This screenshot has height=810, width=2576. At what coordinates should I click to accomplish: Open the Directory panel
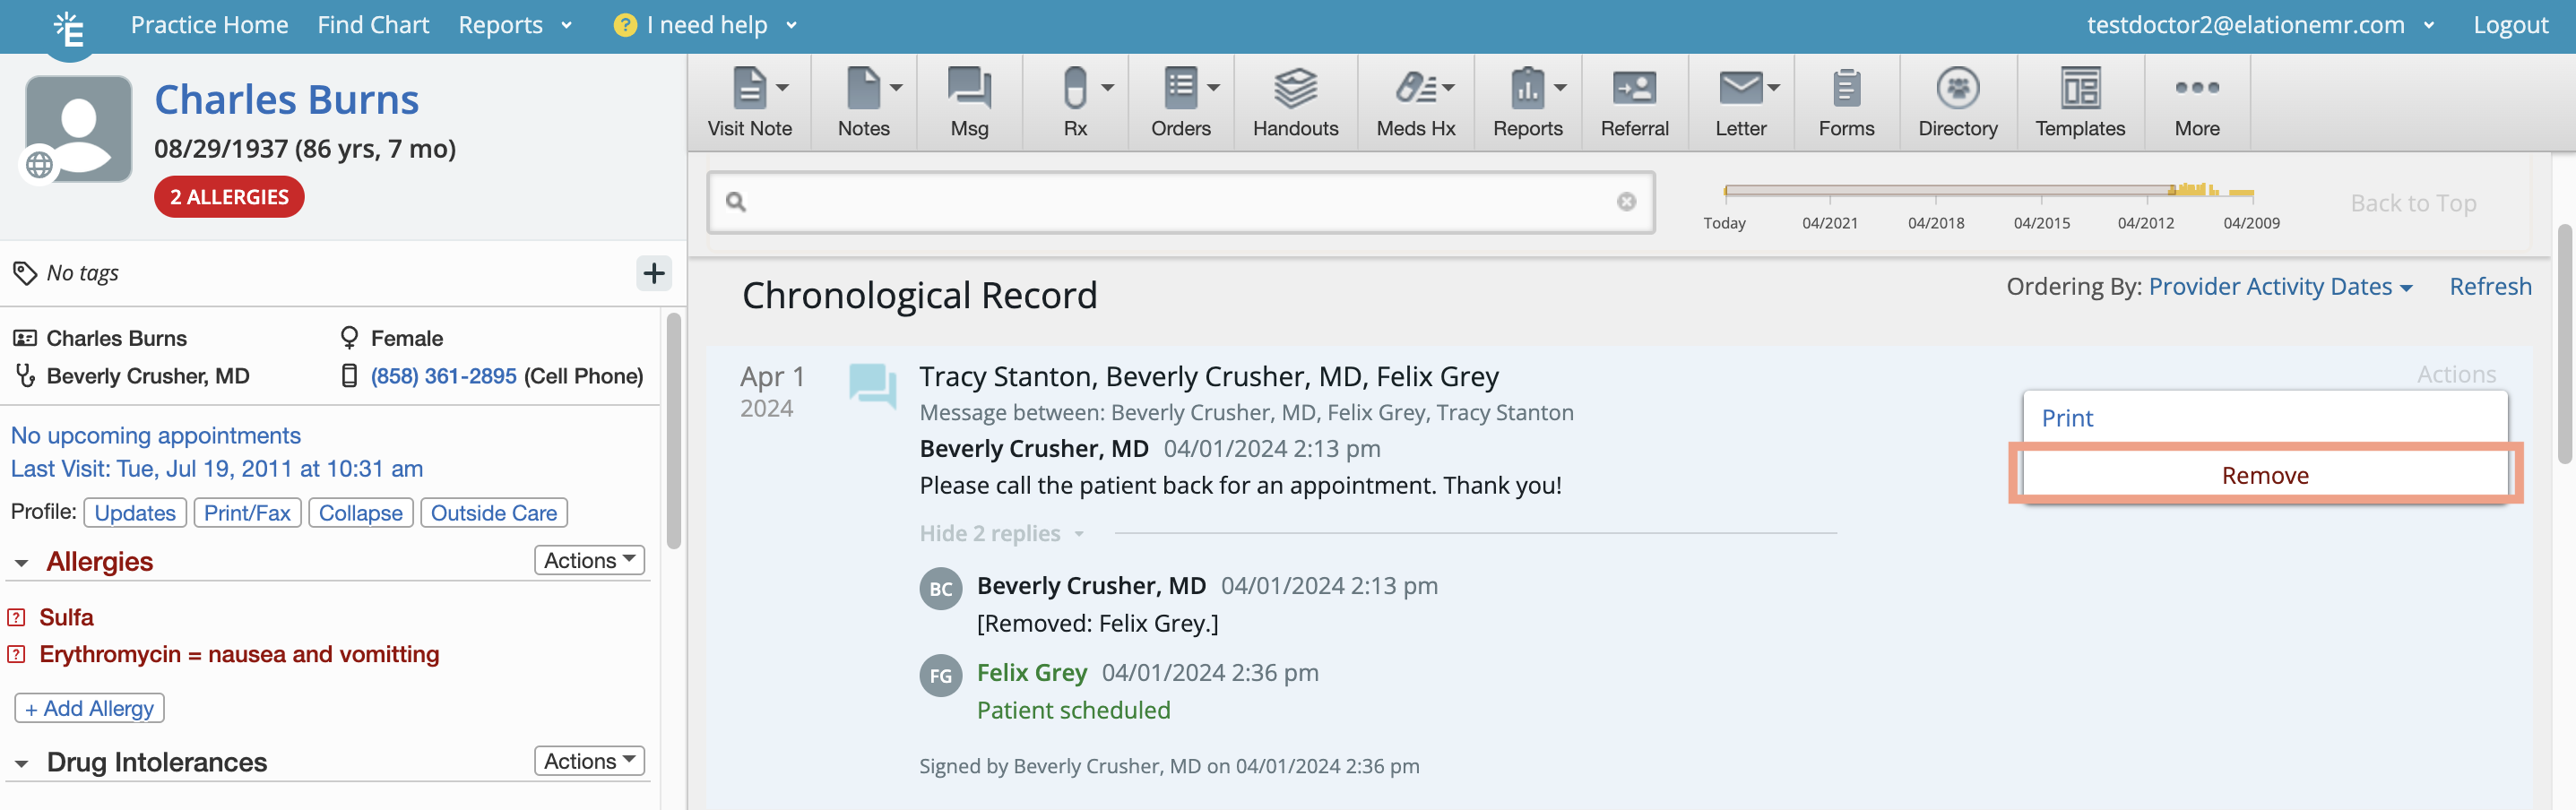click(1957, 100)
